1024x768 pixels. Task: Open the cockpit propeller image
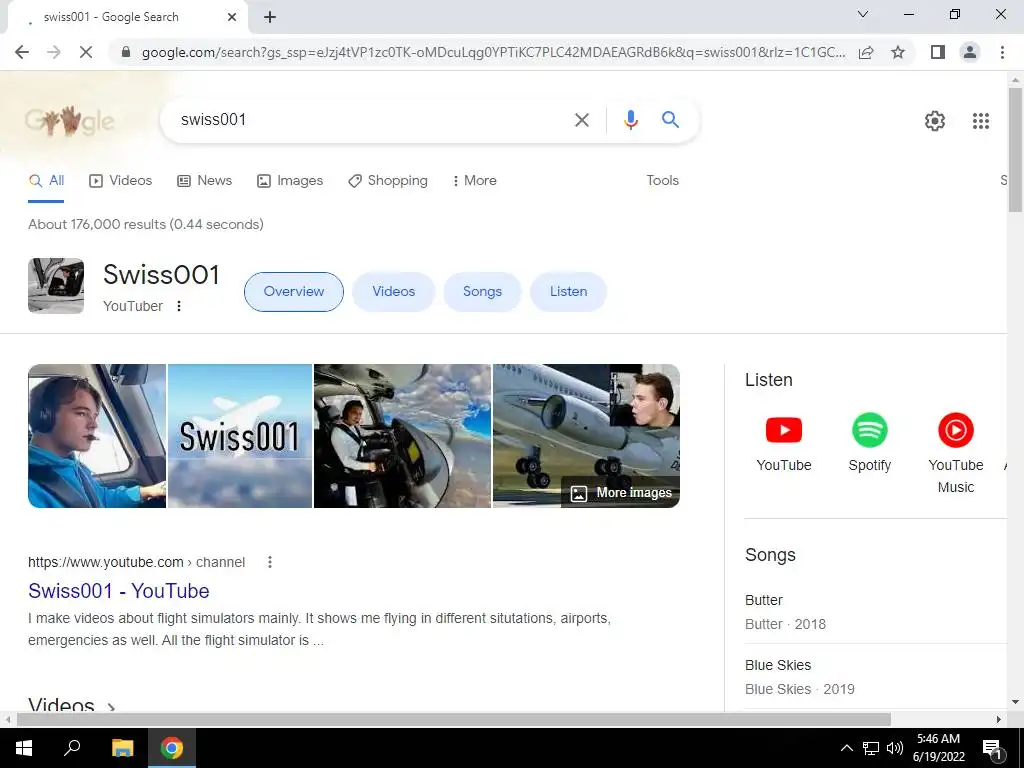point(402,436)
